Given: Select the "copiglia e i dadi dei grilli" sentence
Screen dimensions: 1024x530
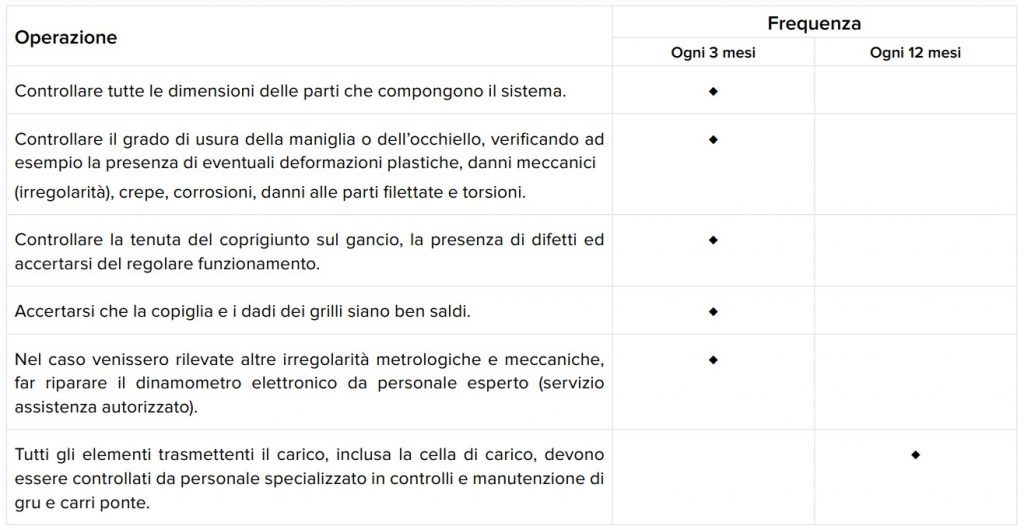Looking at the screenshot, I should [x=242, y=311].
